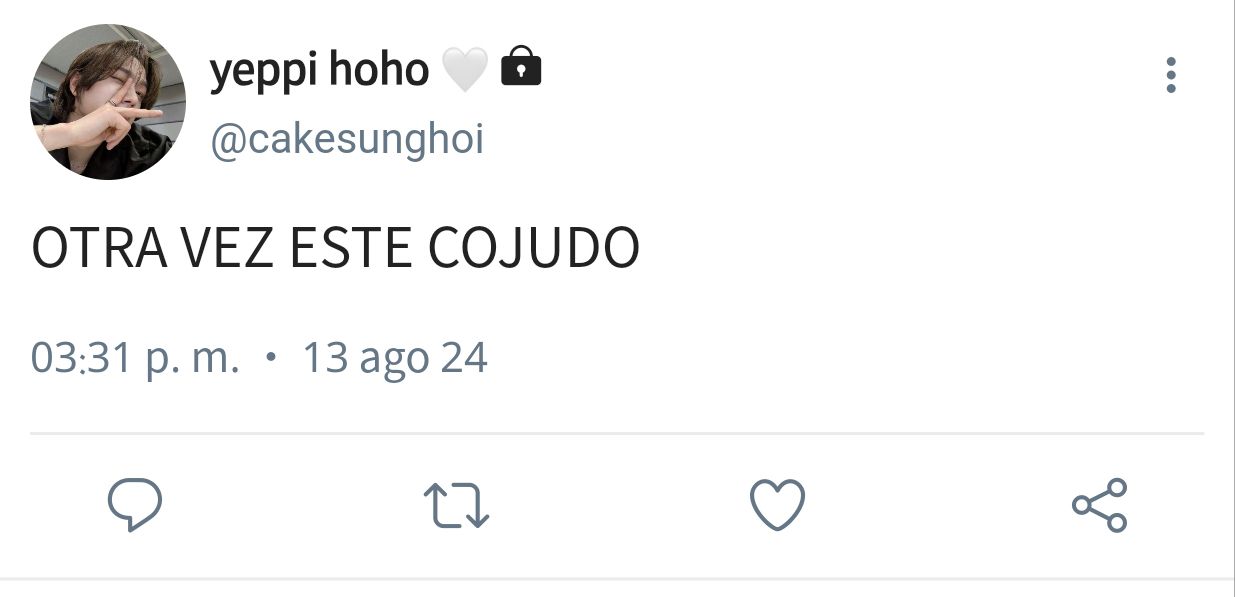
Task: Retweet this post using the arrows icon
Action: (x=456, y=505)
